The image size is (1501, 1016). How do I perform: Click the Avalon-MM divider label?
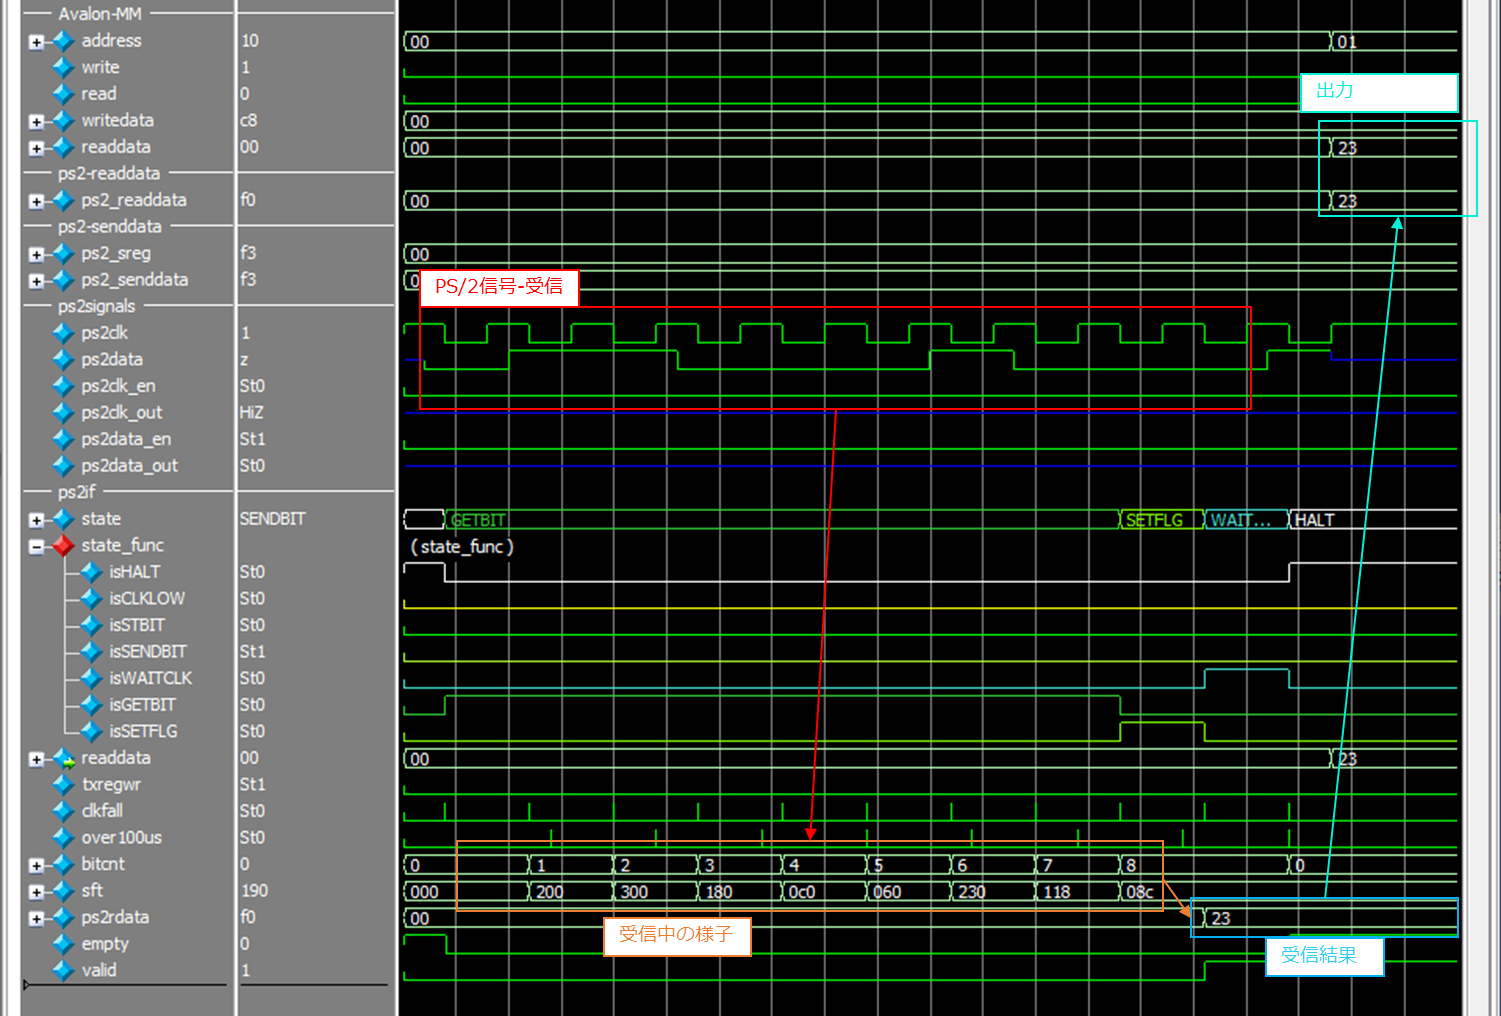click(100, 14)
